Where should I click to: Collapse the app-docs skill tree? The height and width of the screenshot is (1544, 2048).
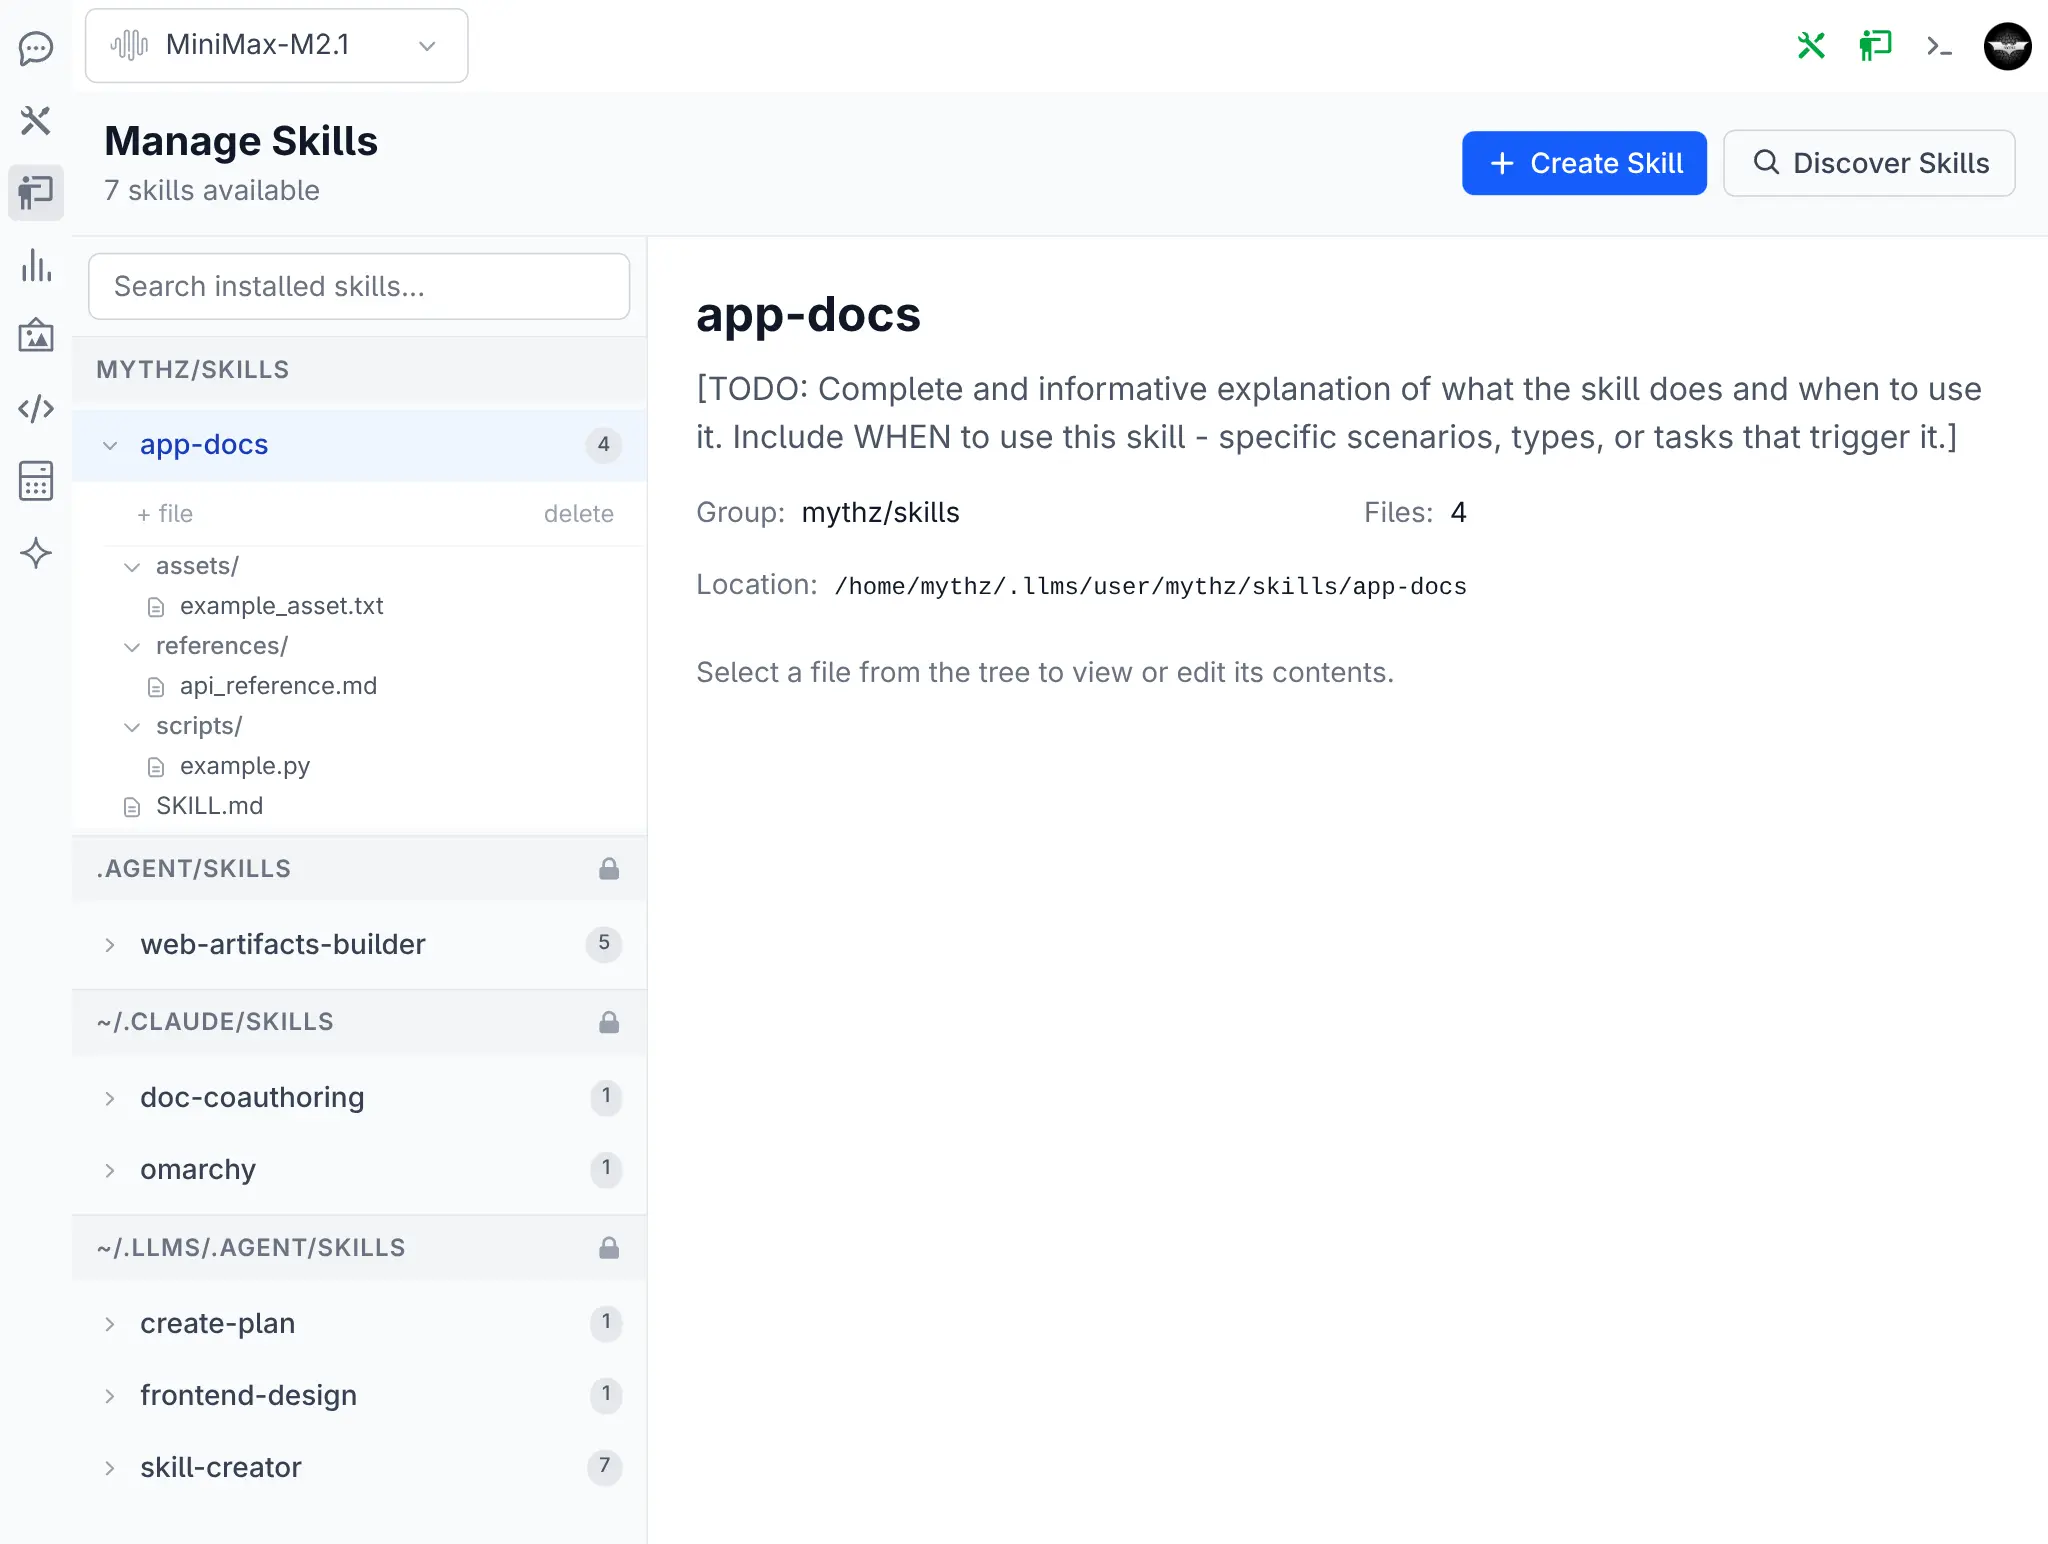[110, 445]
